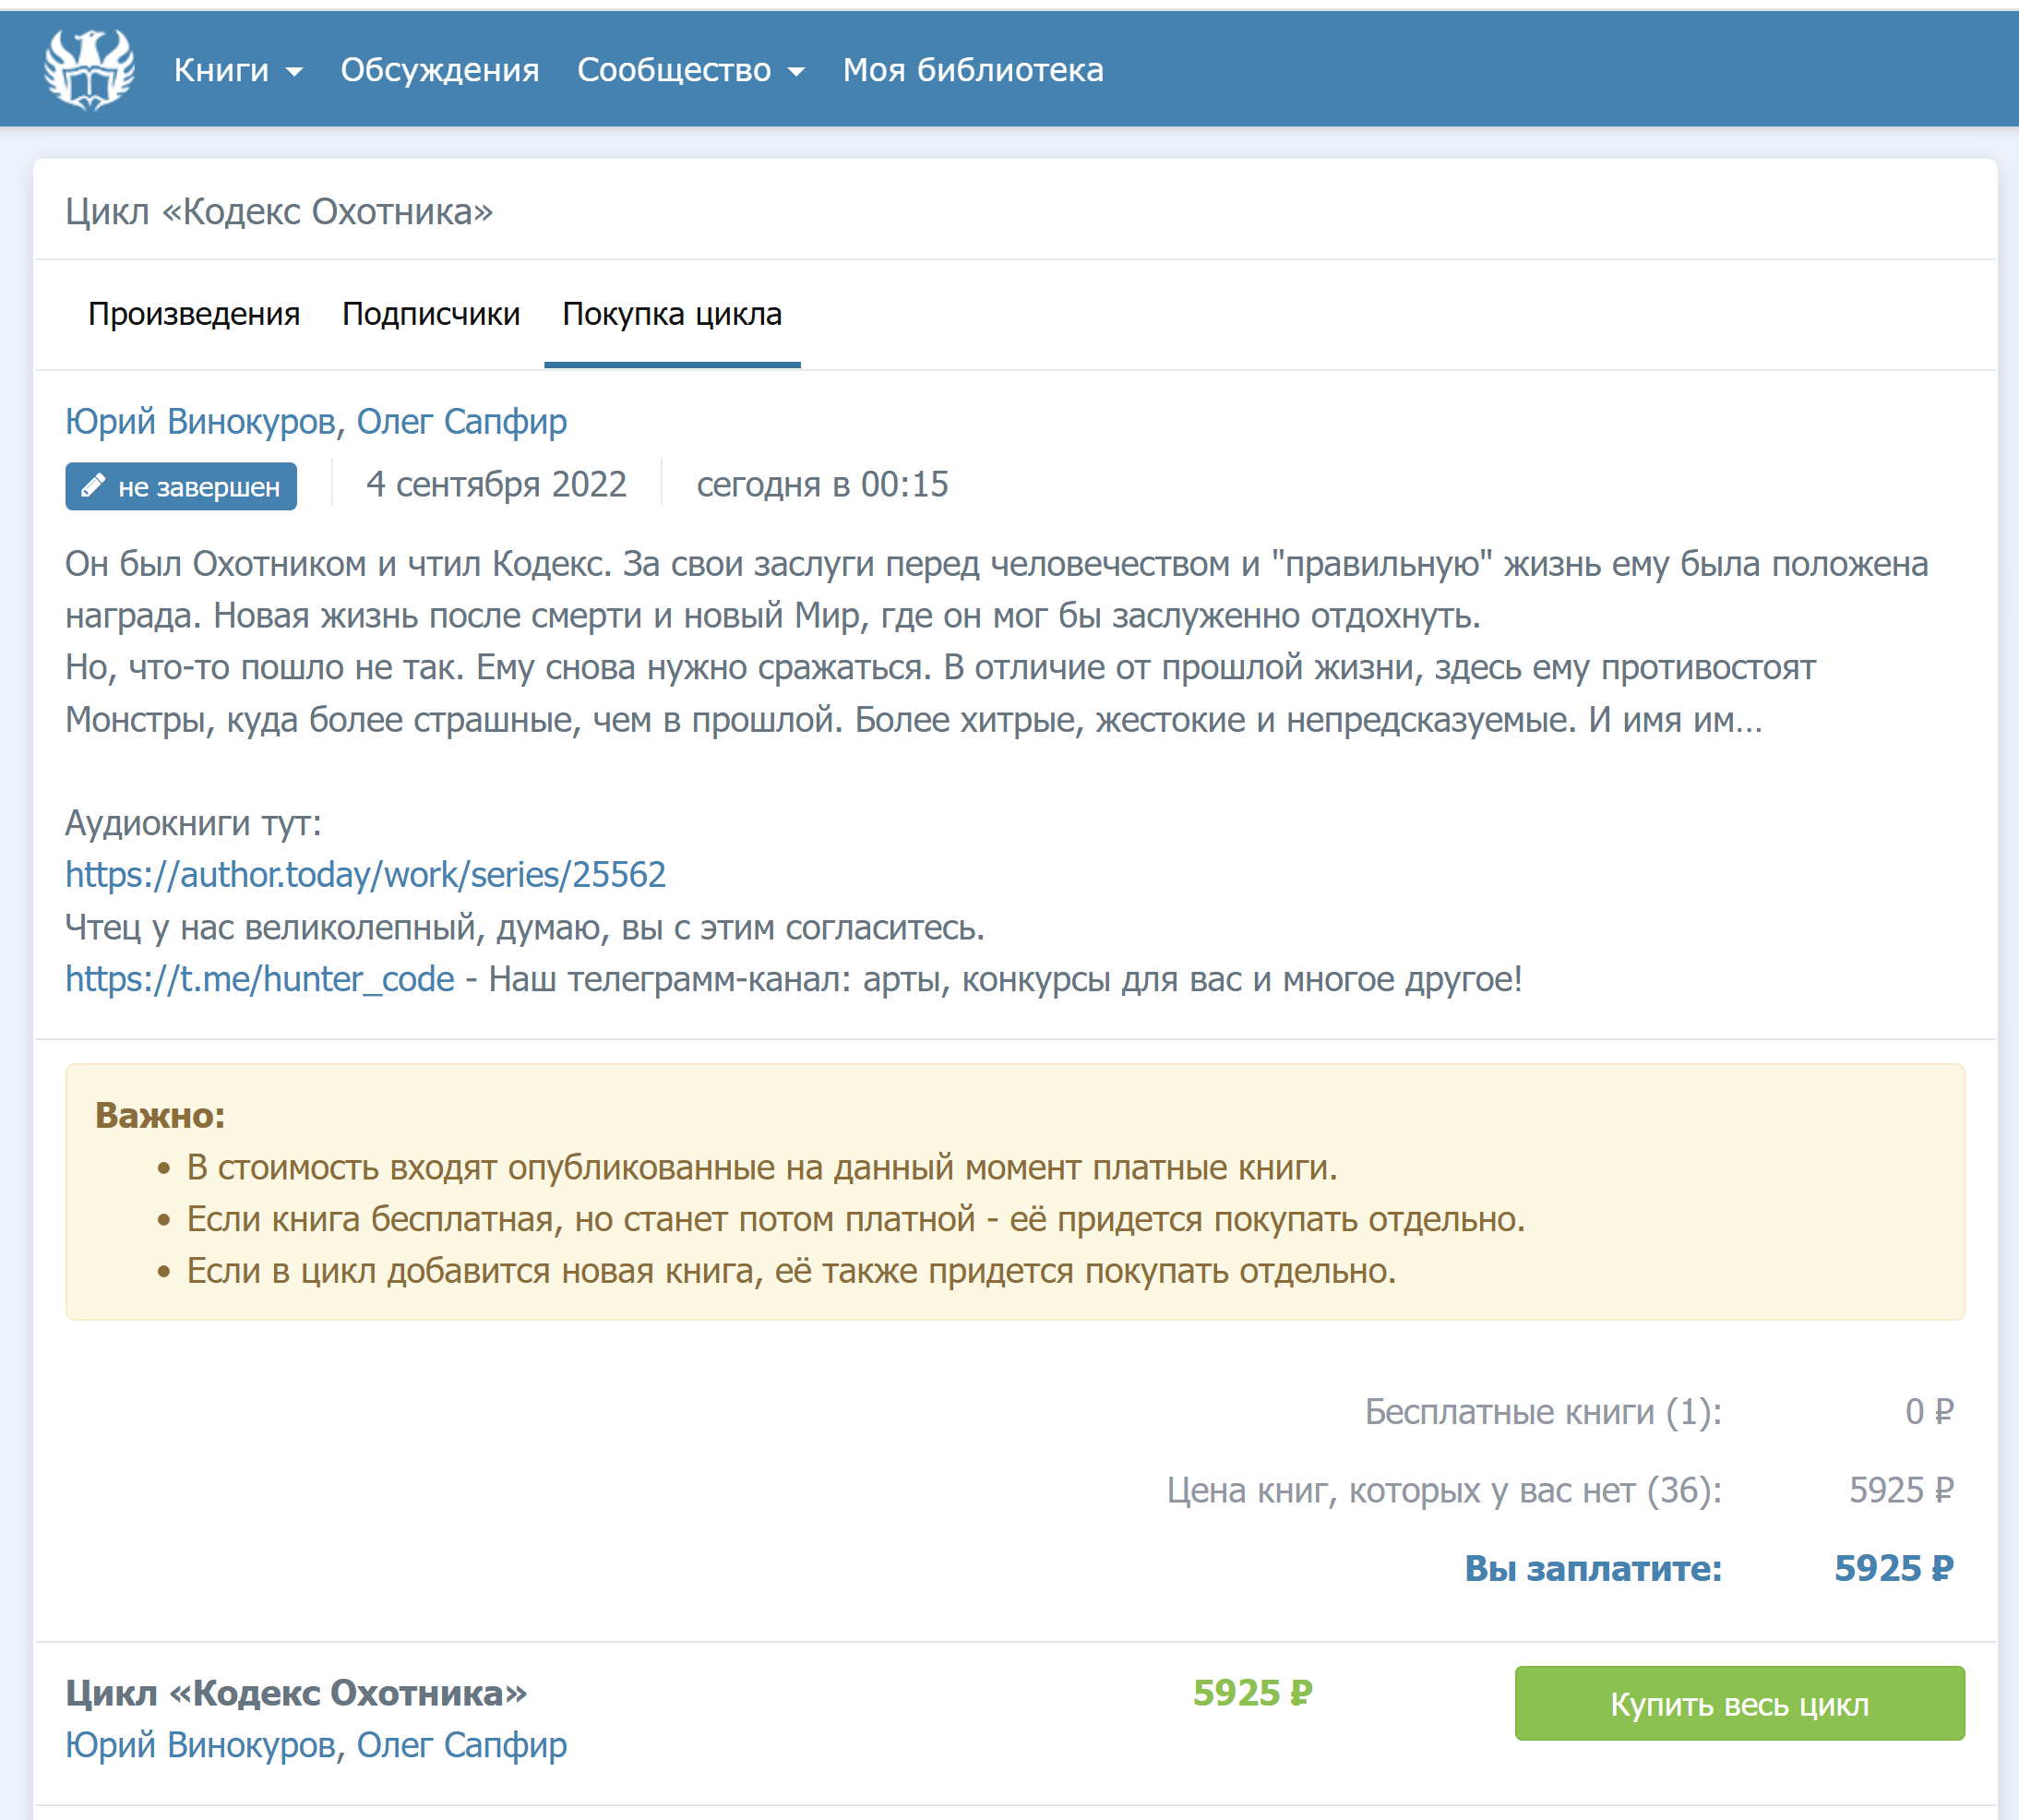
Task: Switch to the Произведения tab
Action: click(x=194, y=314)
